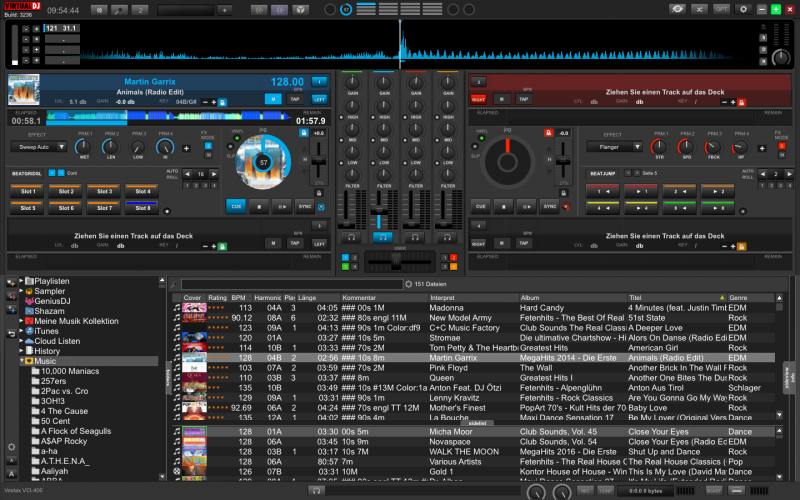
Task: Expand the iTunes tree node
Action: (x=21, y=331)
